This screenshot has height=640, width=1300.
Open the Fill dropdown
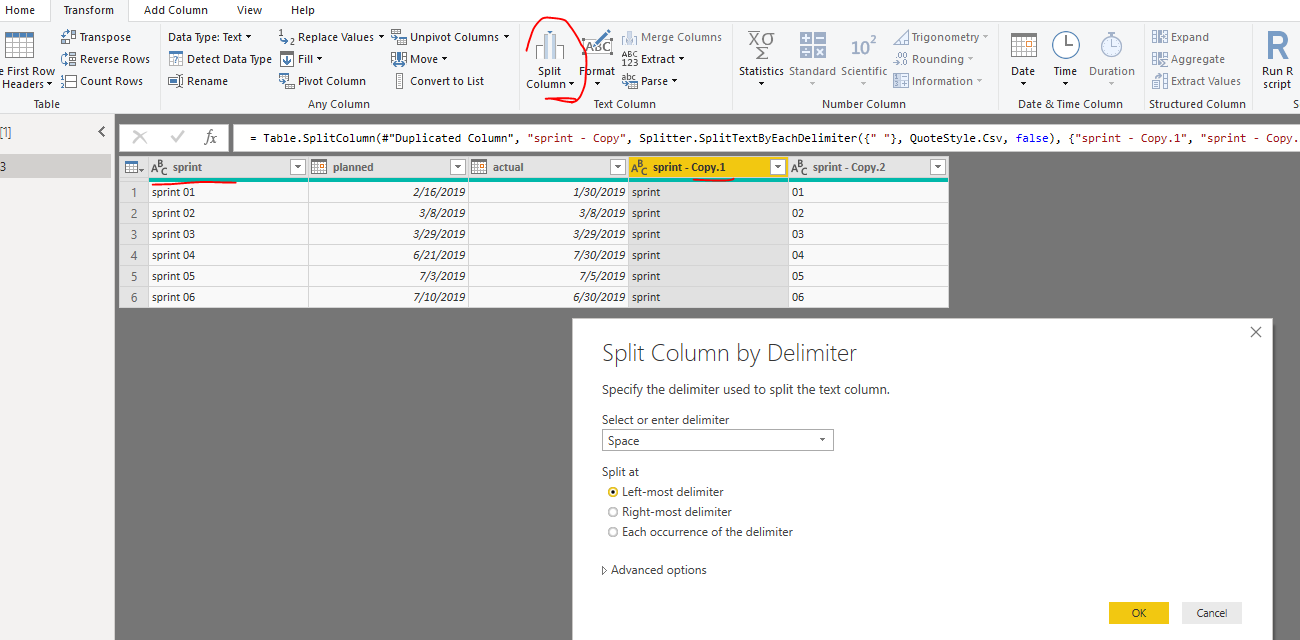point(300,59)
